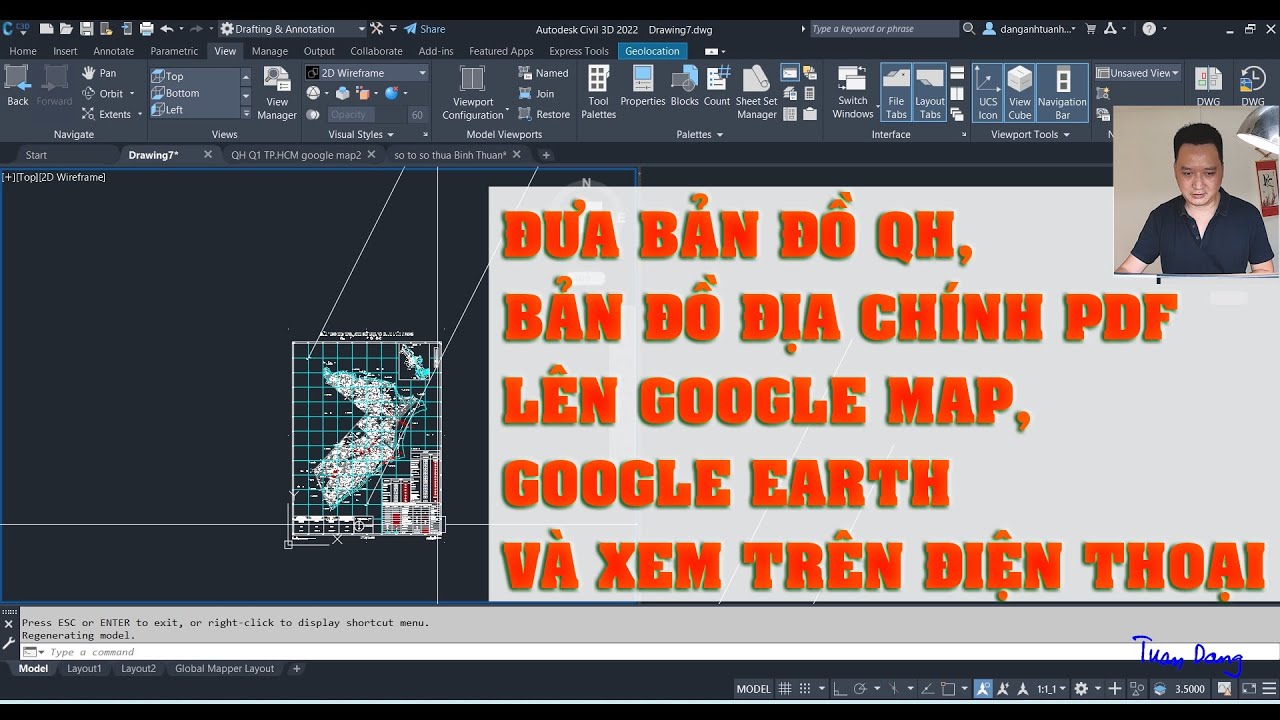Click the Workspace Switching gear in status bar
Screen dimensions: 1280x720
pyautogui.click(x=1081, y=689)
